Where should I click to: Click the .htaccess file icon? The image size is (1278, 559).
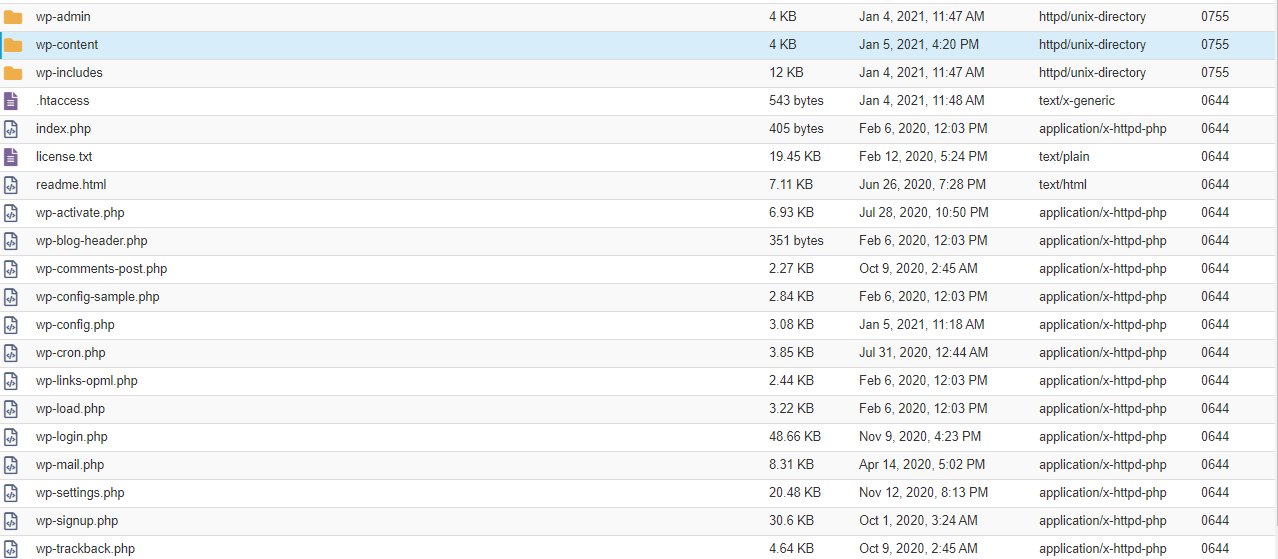[11, 101]
